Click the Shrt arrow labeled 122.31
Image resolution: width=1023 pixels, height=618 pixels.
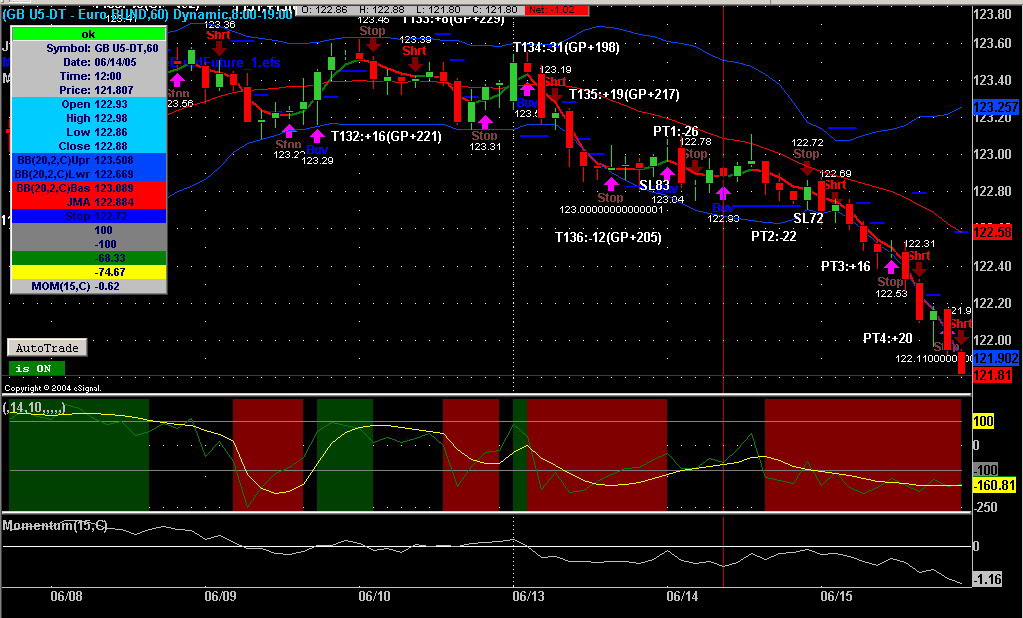pos(919,268)
